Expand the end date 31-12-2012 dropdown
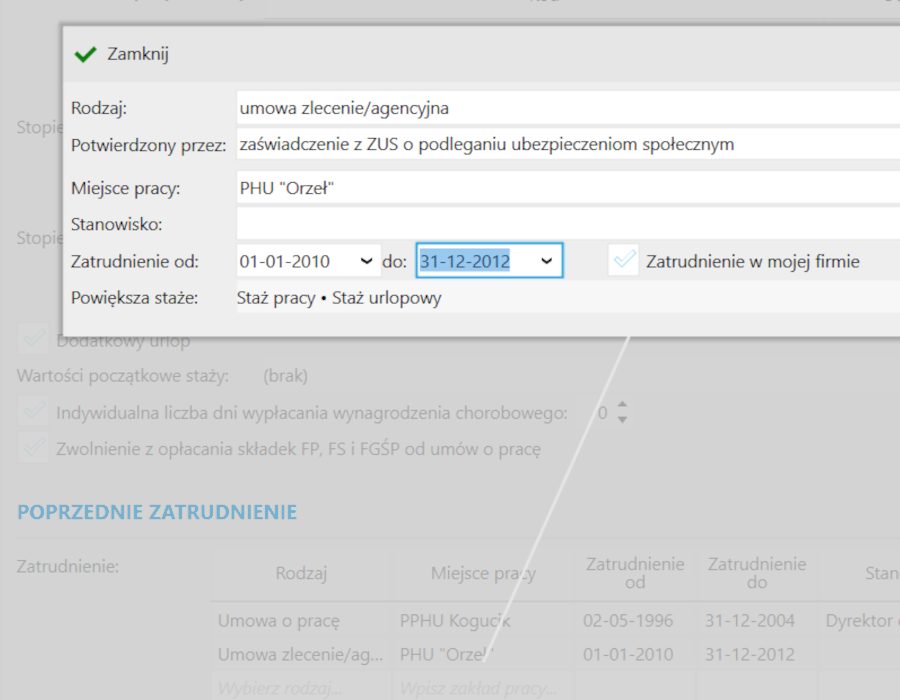The image size is (900, 700). (x=546, y=262)
